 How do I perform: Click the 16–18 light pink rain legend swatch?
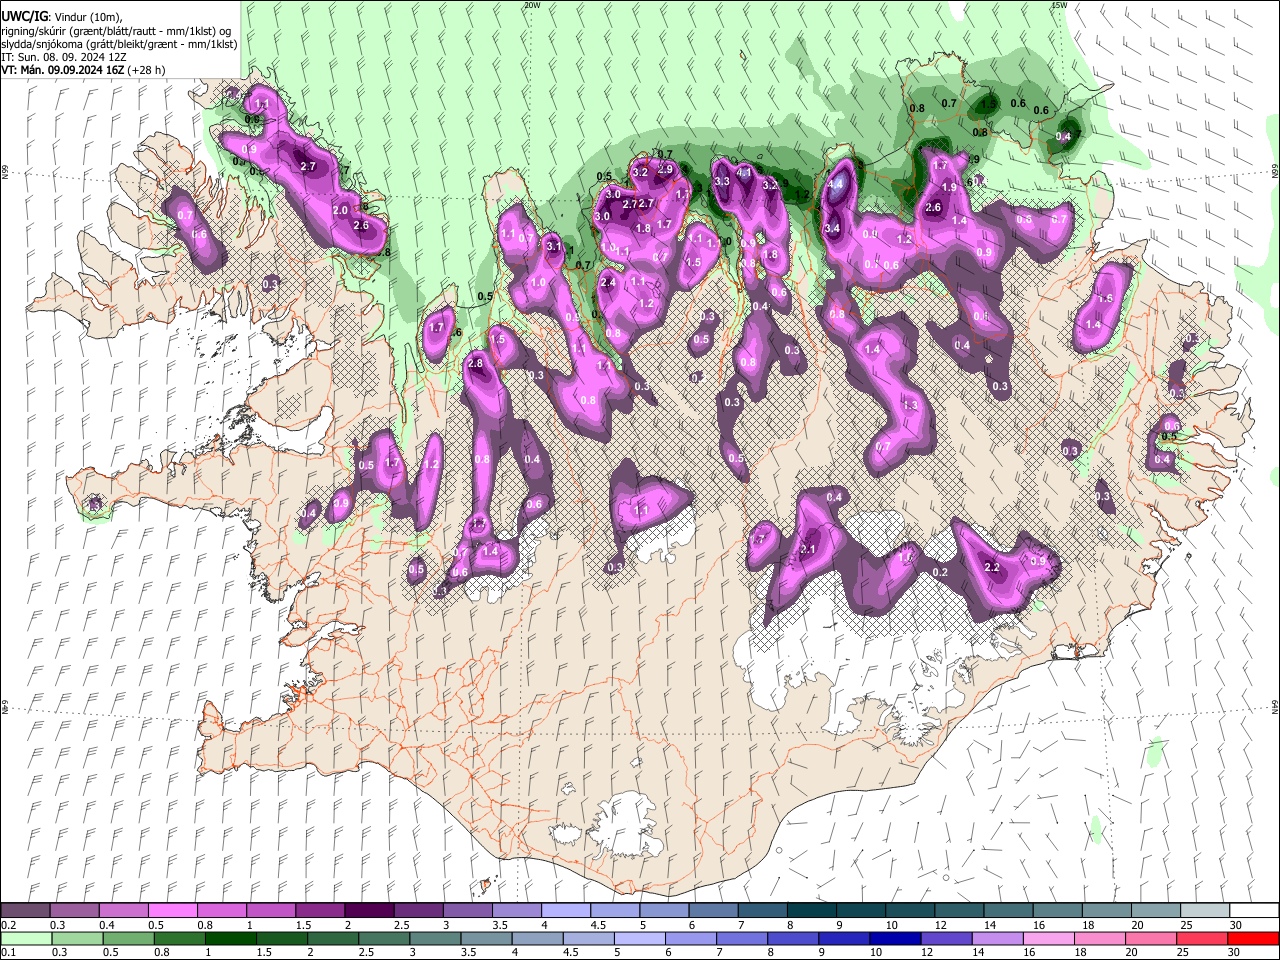[x=1047, y=938]
